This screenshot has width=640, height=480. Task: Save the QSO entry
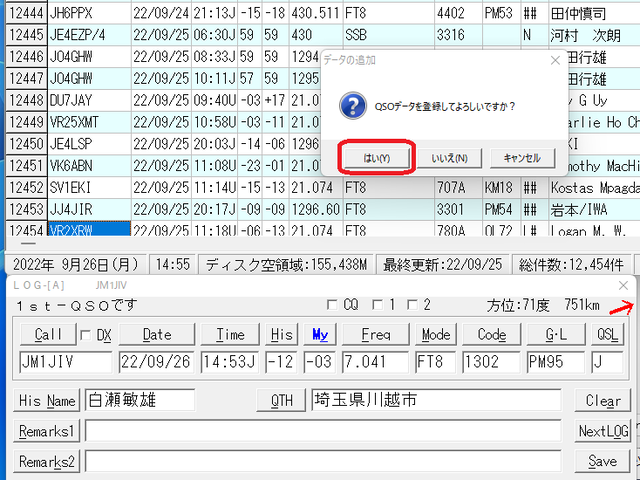(x=603, y=462)
